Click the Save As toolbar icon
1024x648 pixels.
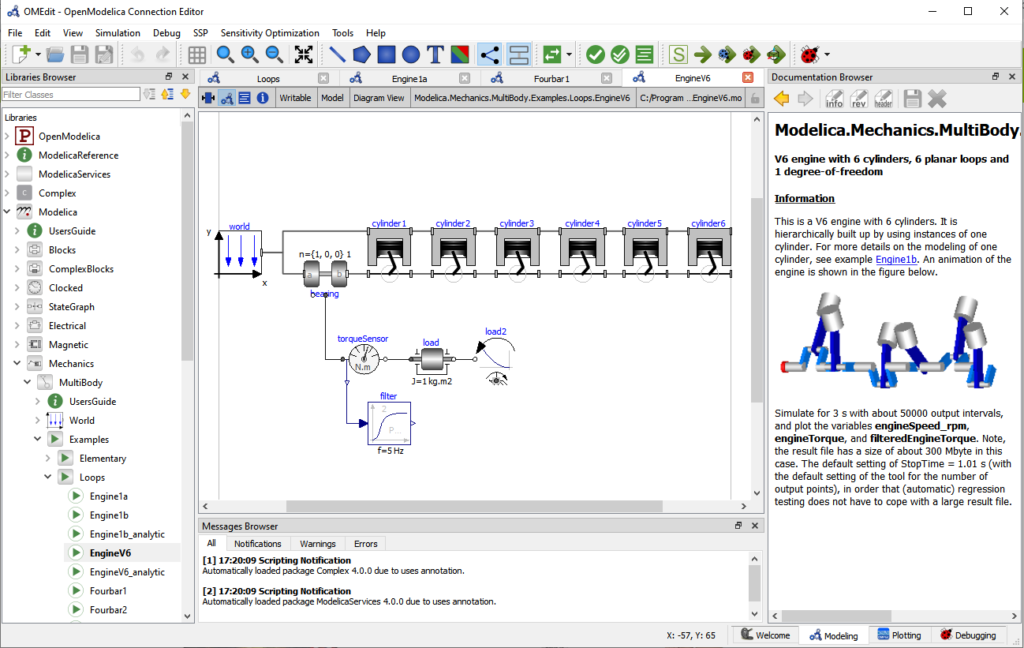point(104,55)
